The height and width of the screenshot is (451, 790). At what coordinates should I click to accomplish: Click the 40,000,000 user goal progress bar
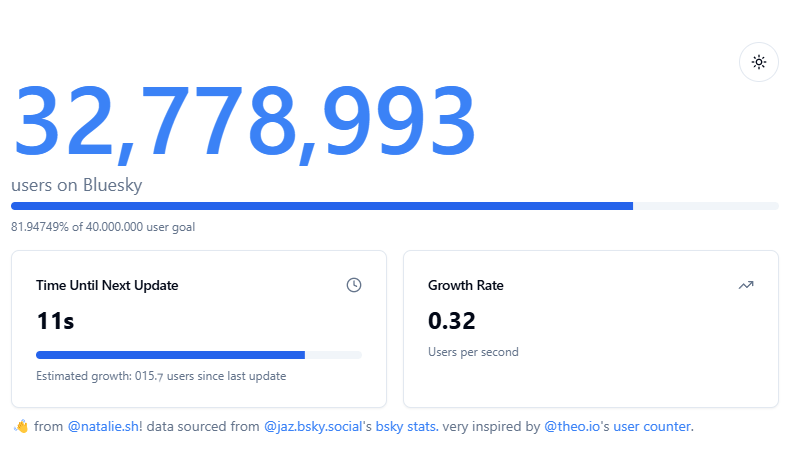click(395, 206)
